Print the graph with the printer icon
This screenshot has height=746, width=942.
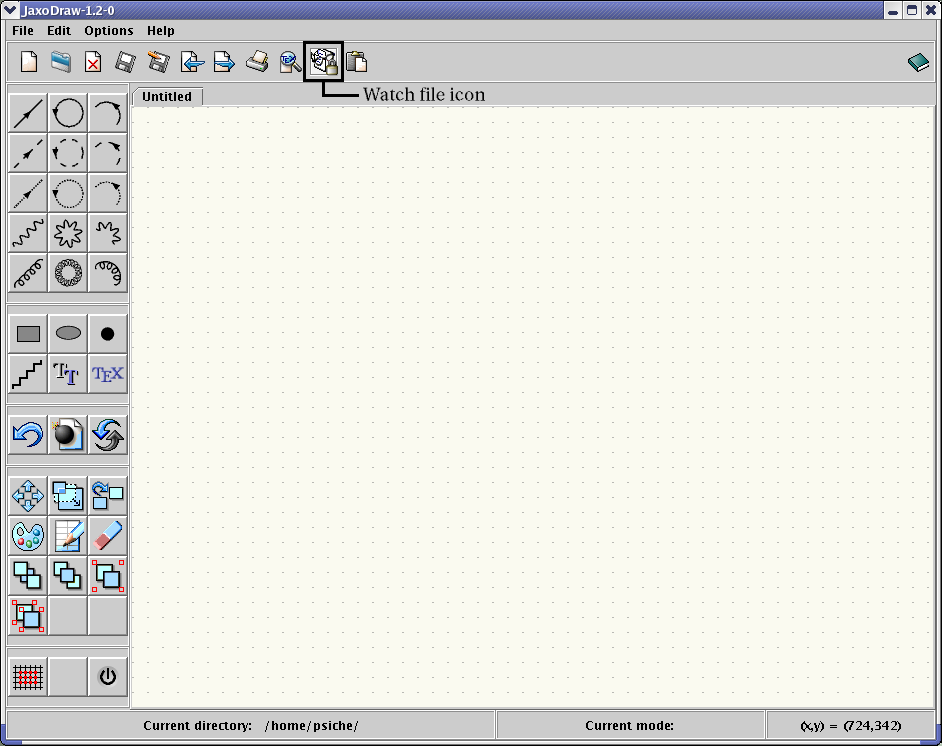257,62
